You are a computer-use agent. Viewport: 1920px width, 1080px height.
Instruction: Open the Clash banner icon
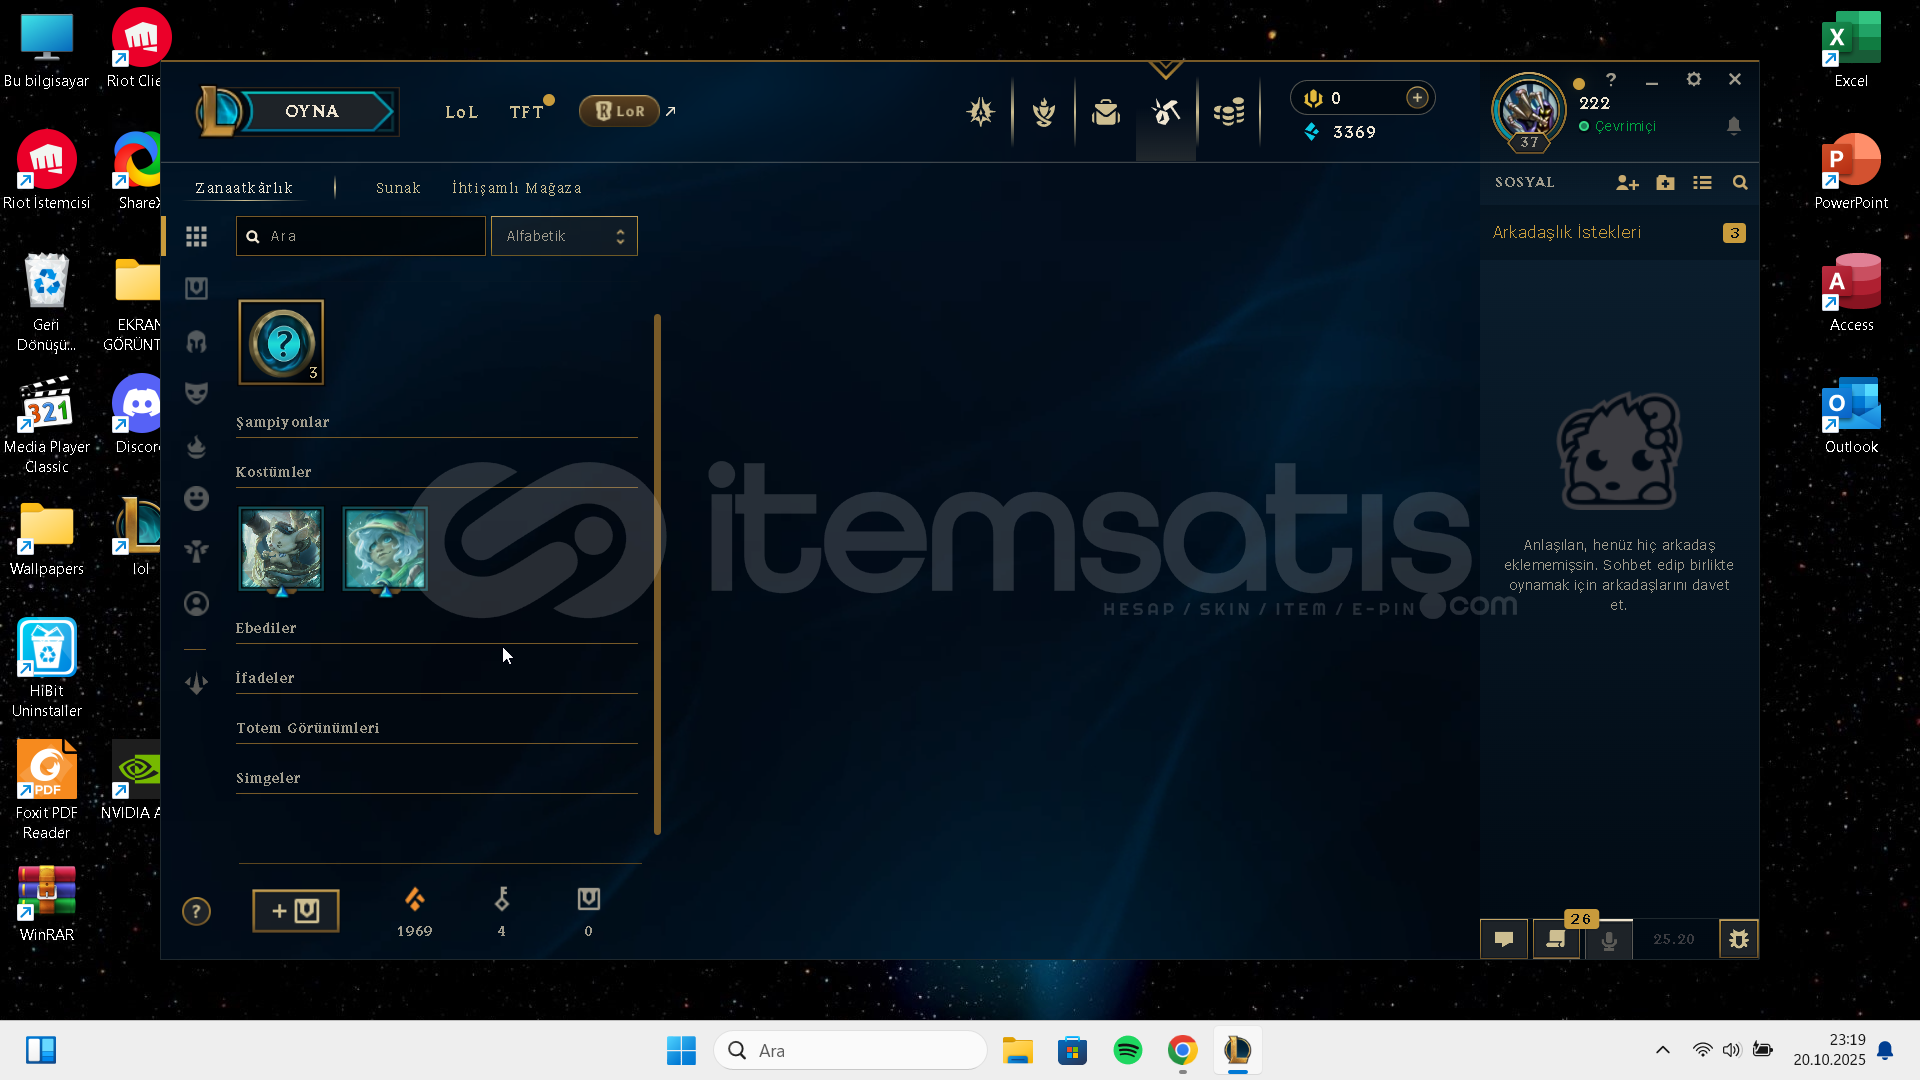point(981,112)
